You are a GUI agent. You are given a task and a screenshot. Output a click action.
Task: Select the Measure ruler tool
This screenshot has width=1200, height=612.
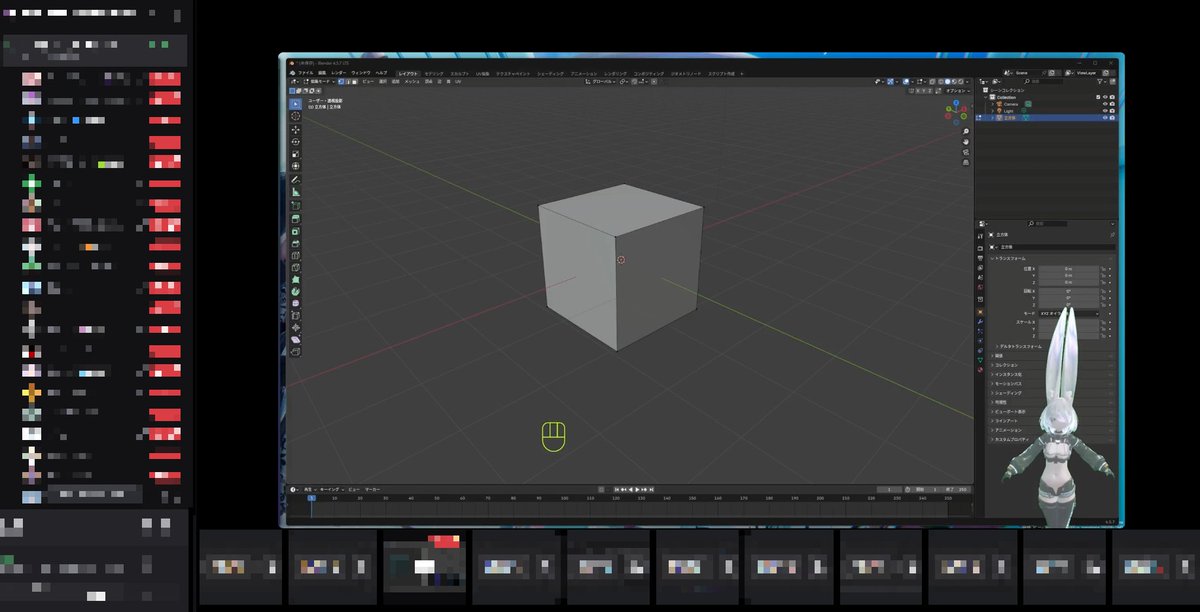pyautogui.click(x=295, y=192)
